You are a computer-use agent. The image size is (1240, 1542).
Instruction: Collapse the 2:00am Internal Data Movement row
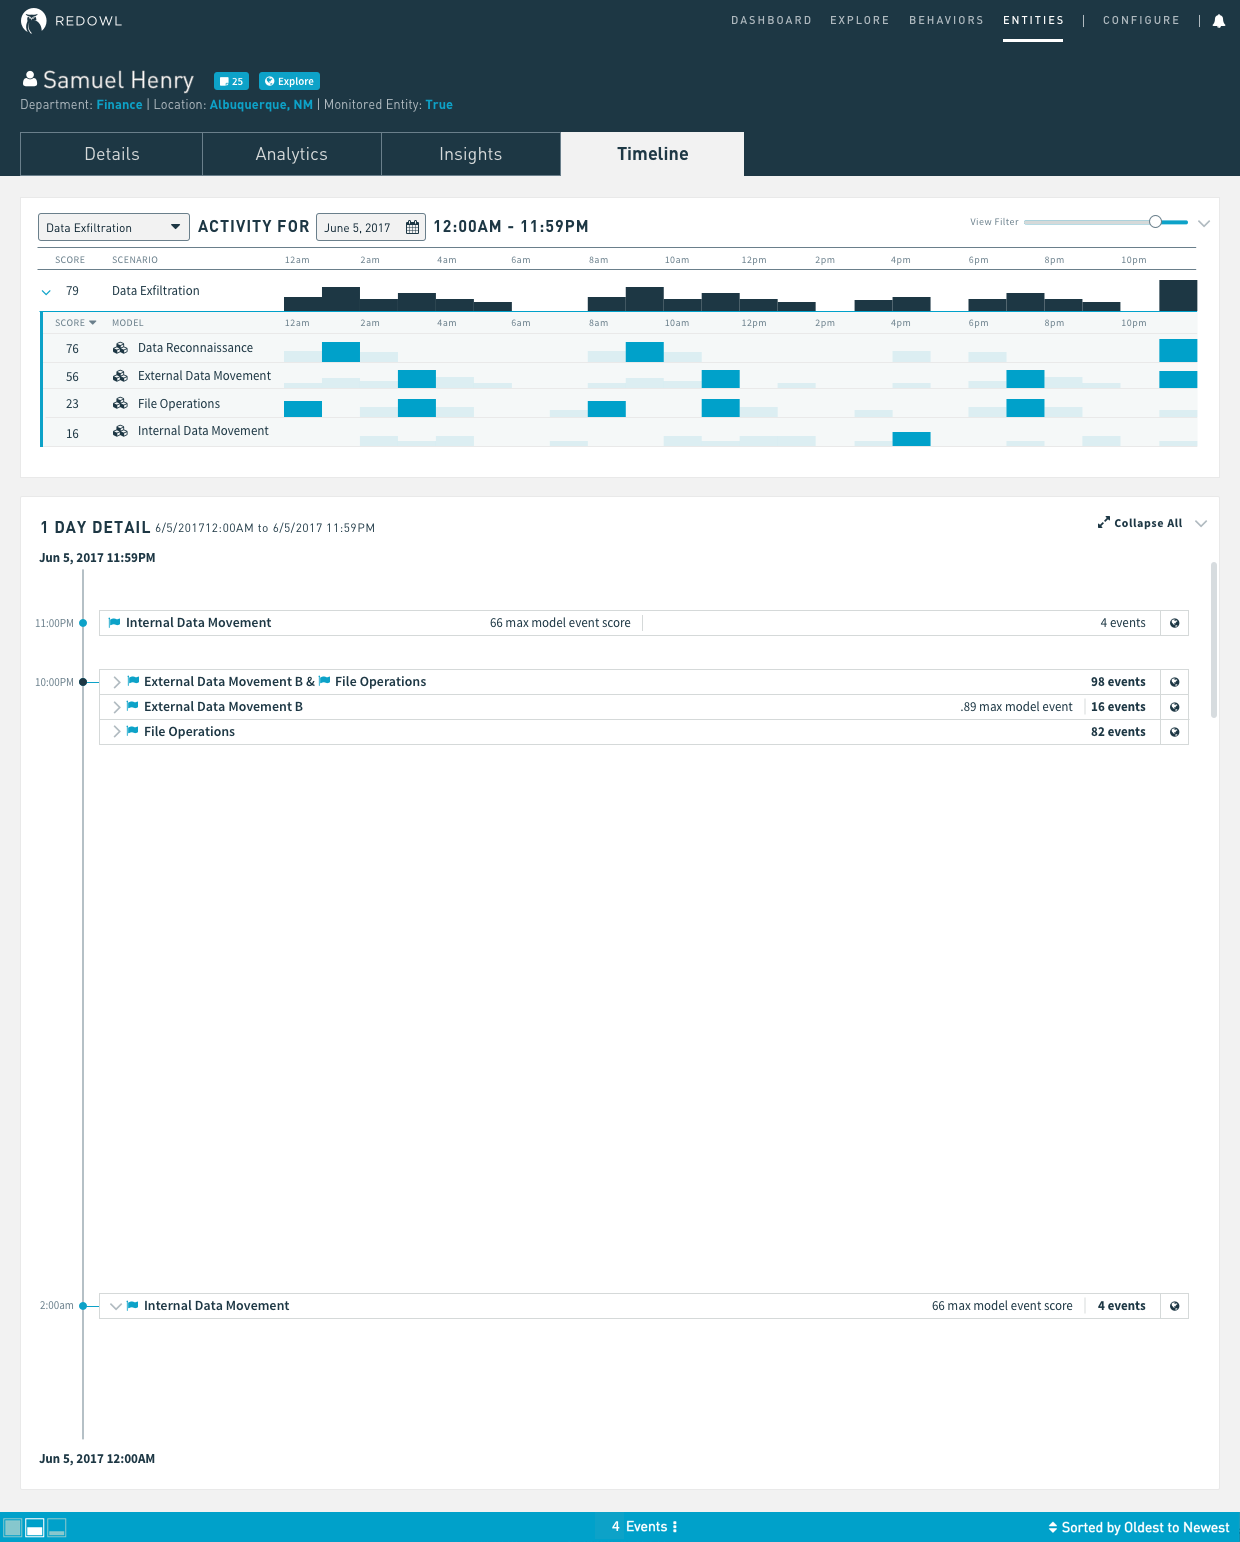click(116, 1306)
